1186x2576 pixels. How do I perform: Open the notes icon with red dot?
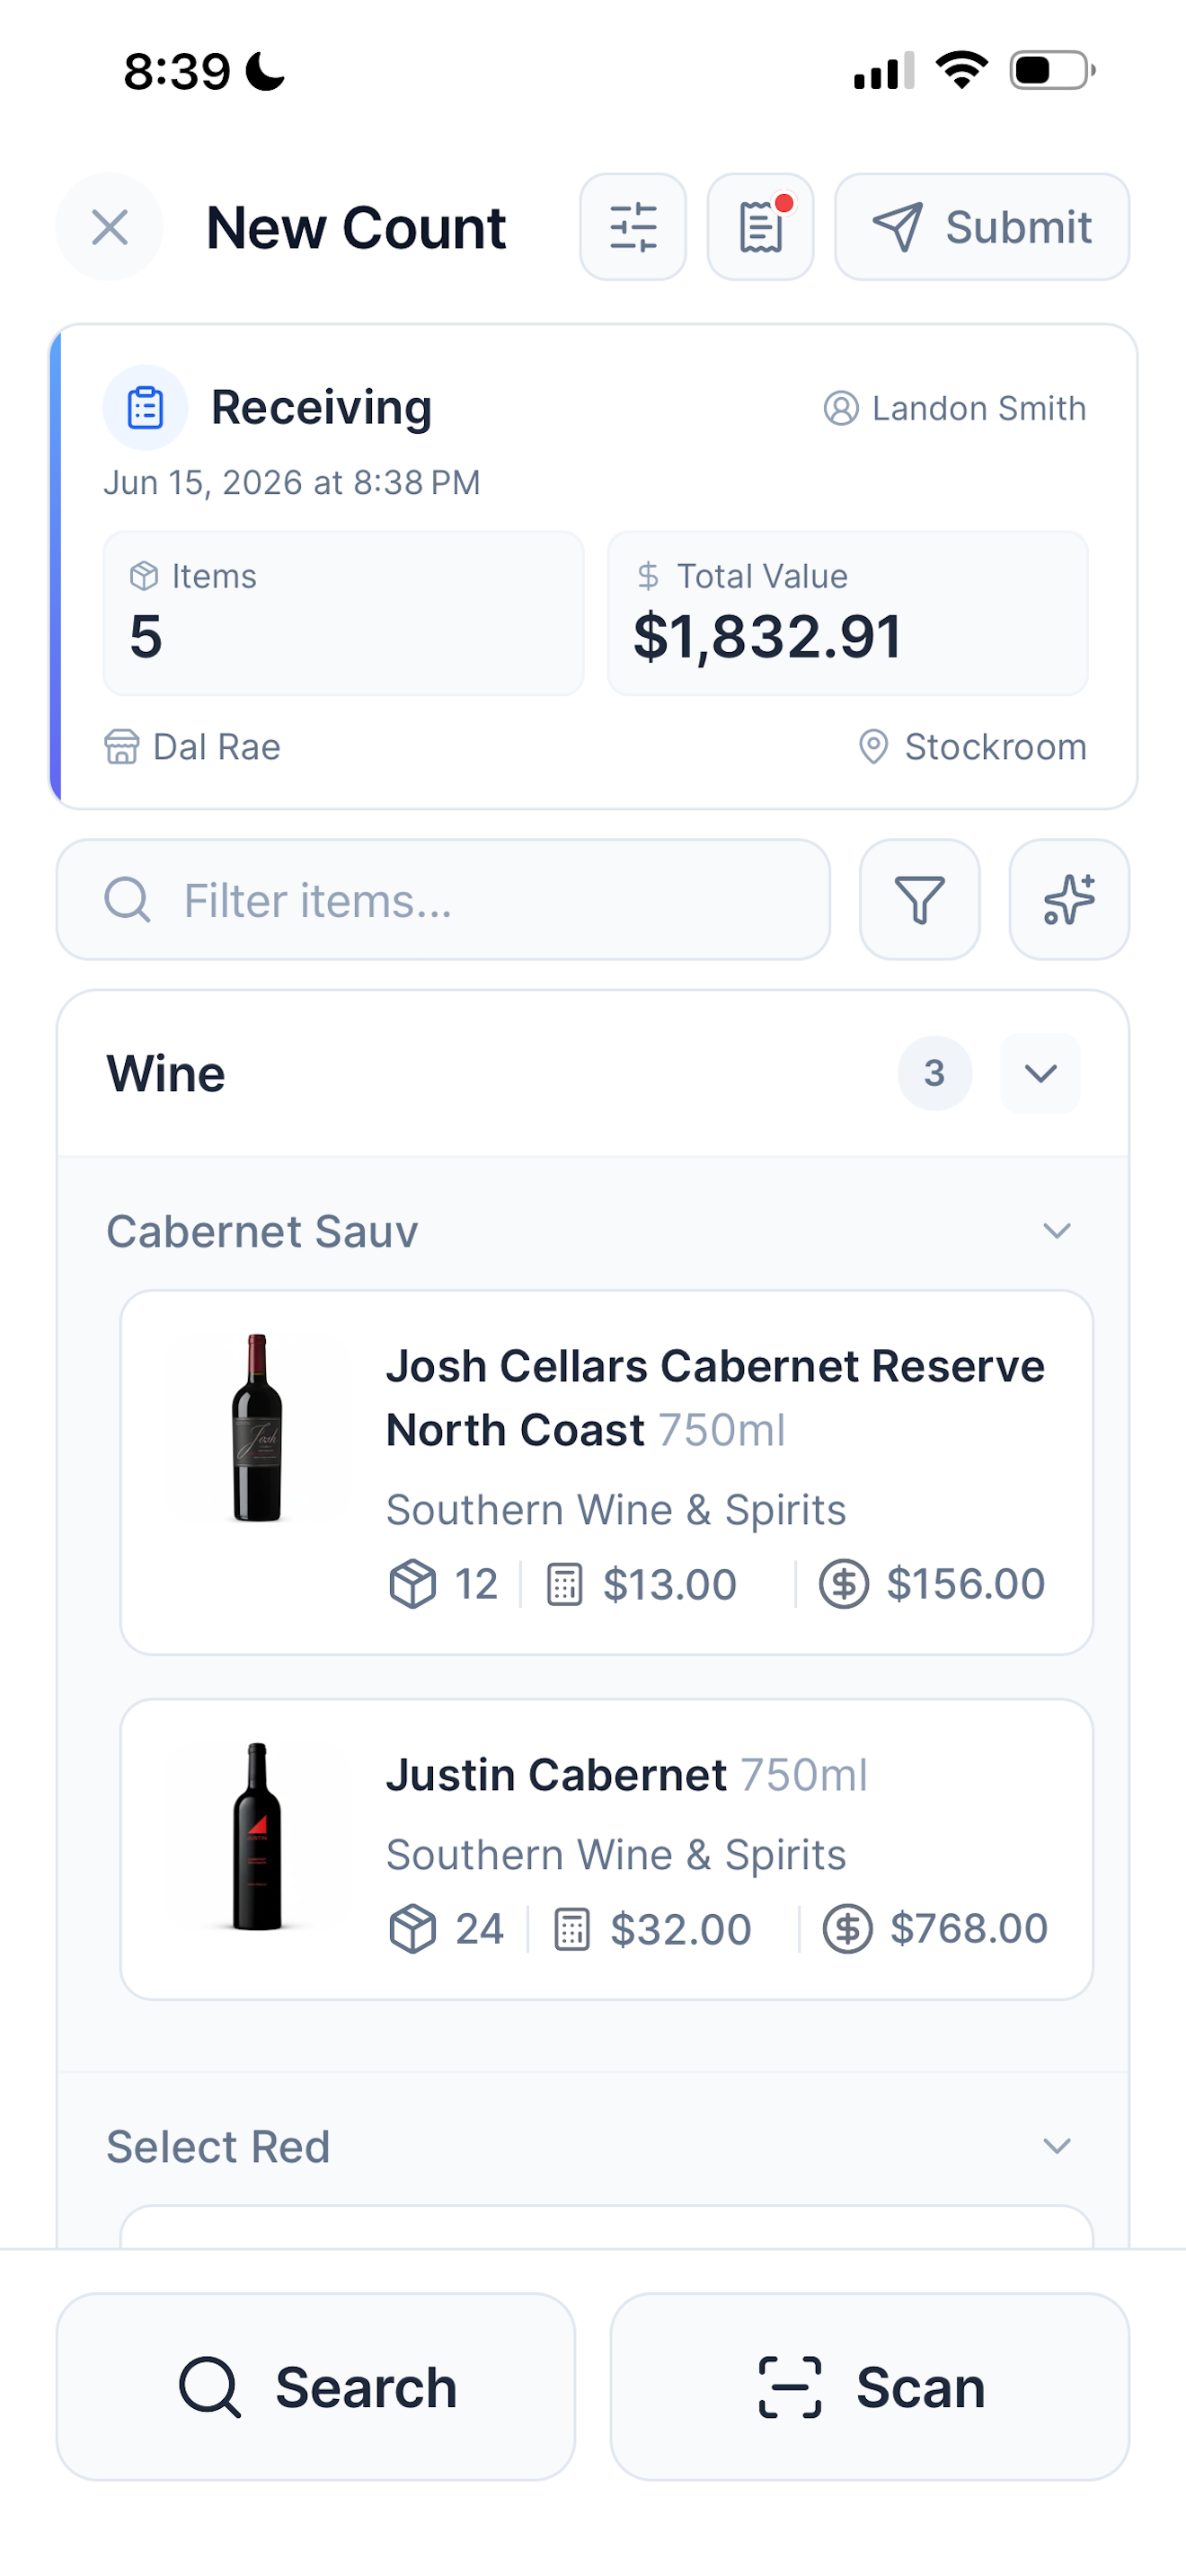[x=760, y=227]
